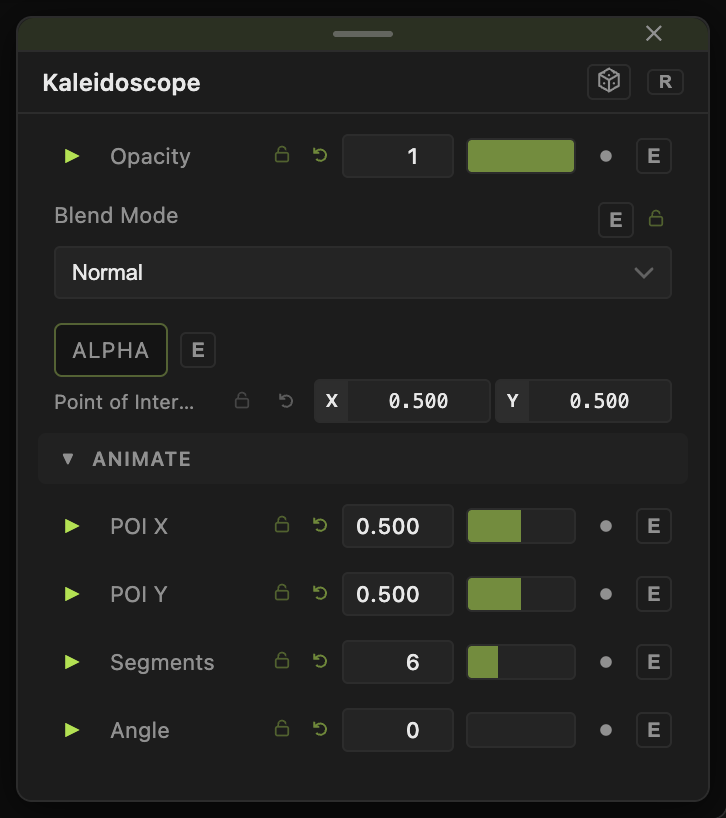Toggle the ALPHA button
The image size is (726, 818).
point(111,350)
